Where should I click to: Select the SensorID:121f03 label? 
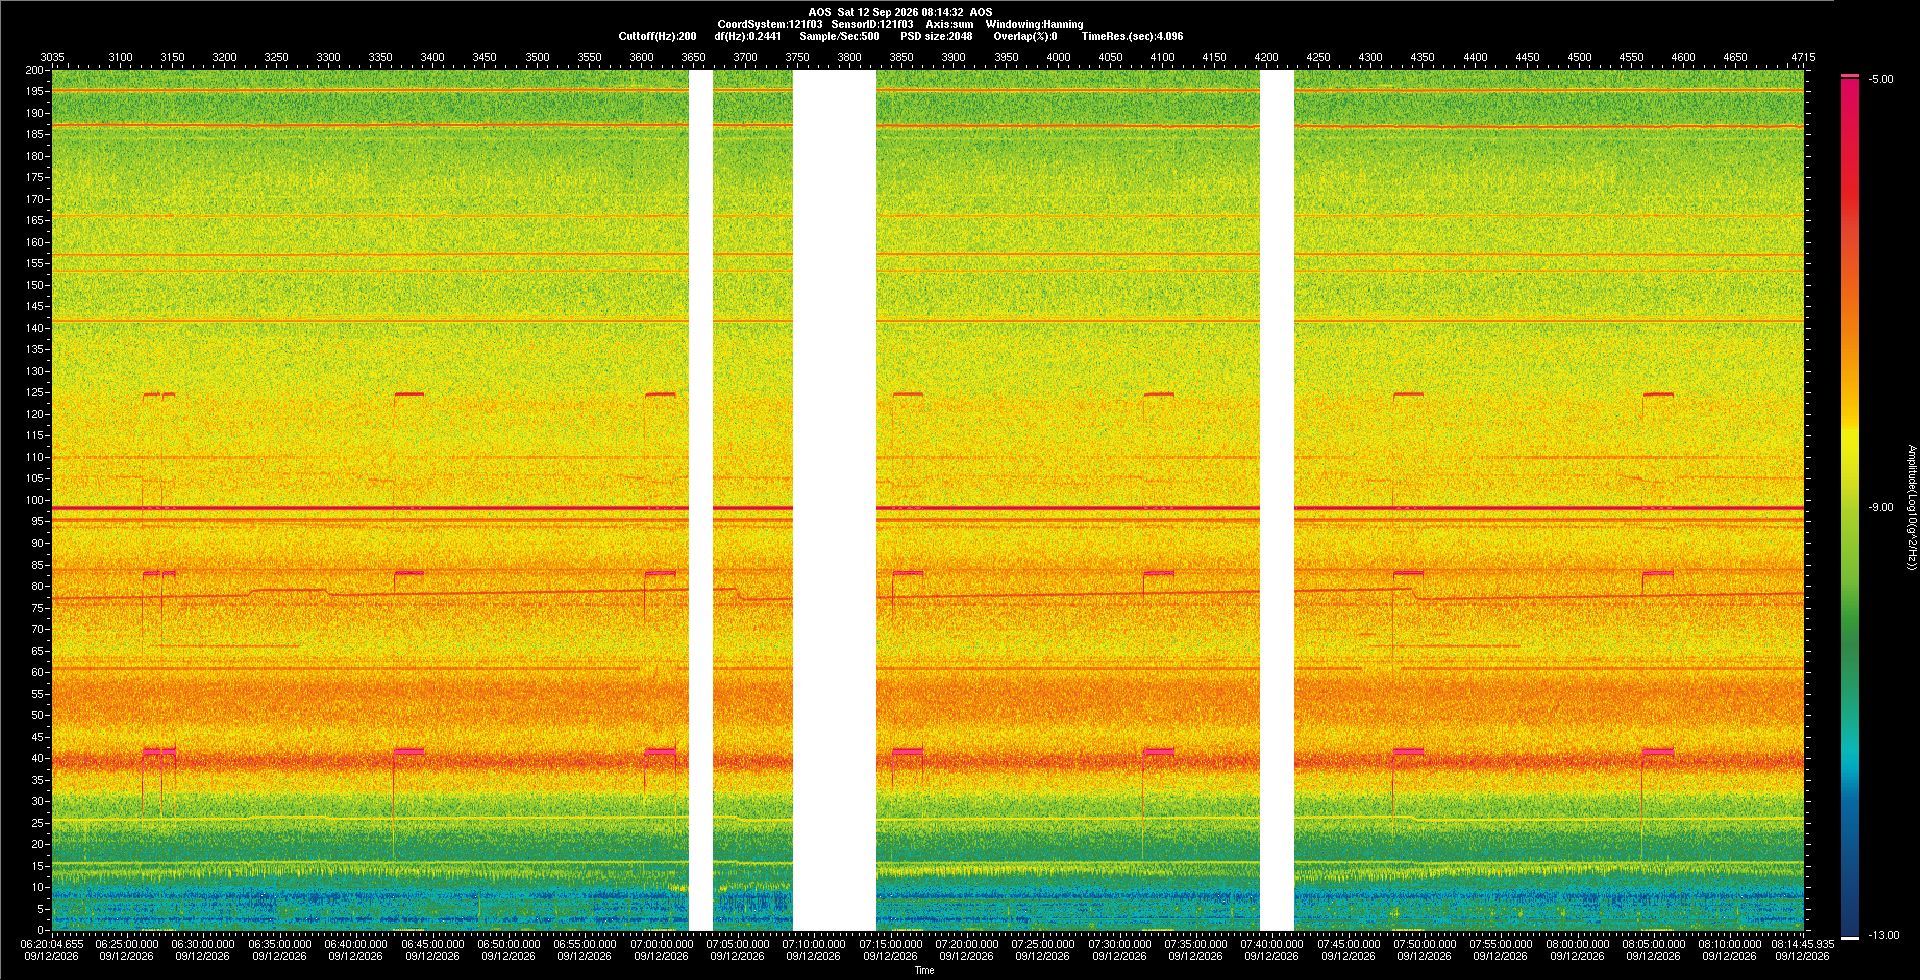tap(872, 24)
